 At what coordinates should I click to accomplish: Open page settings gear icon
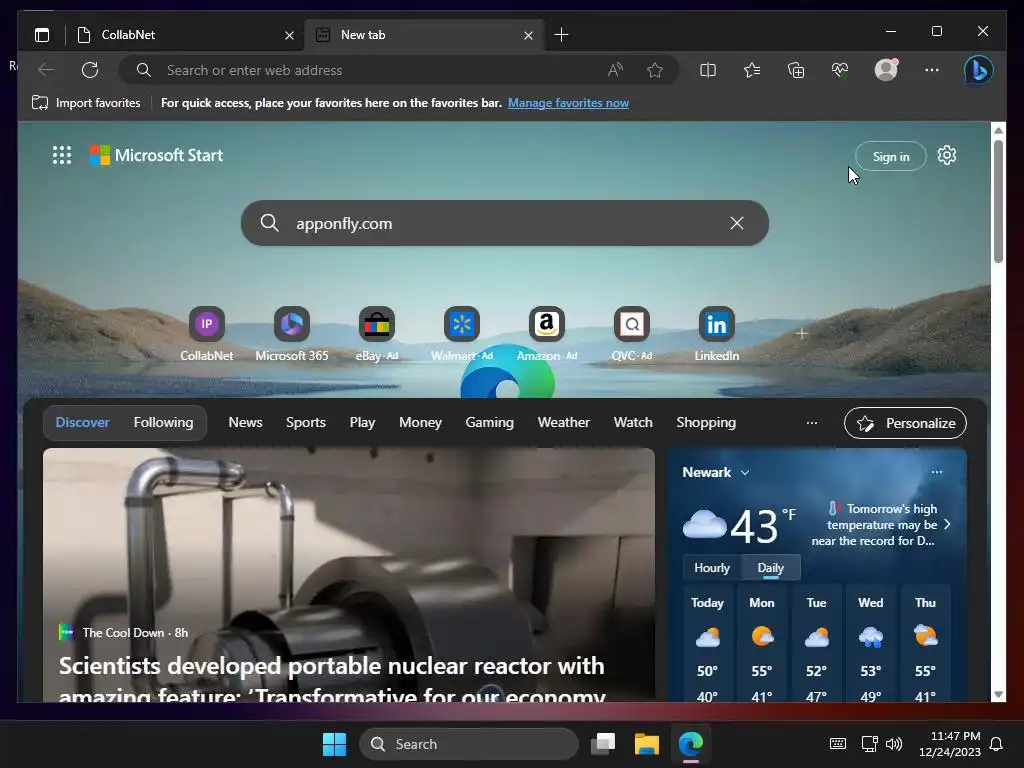point(947,155)
